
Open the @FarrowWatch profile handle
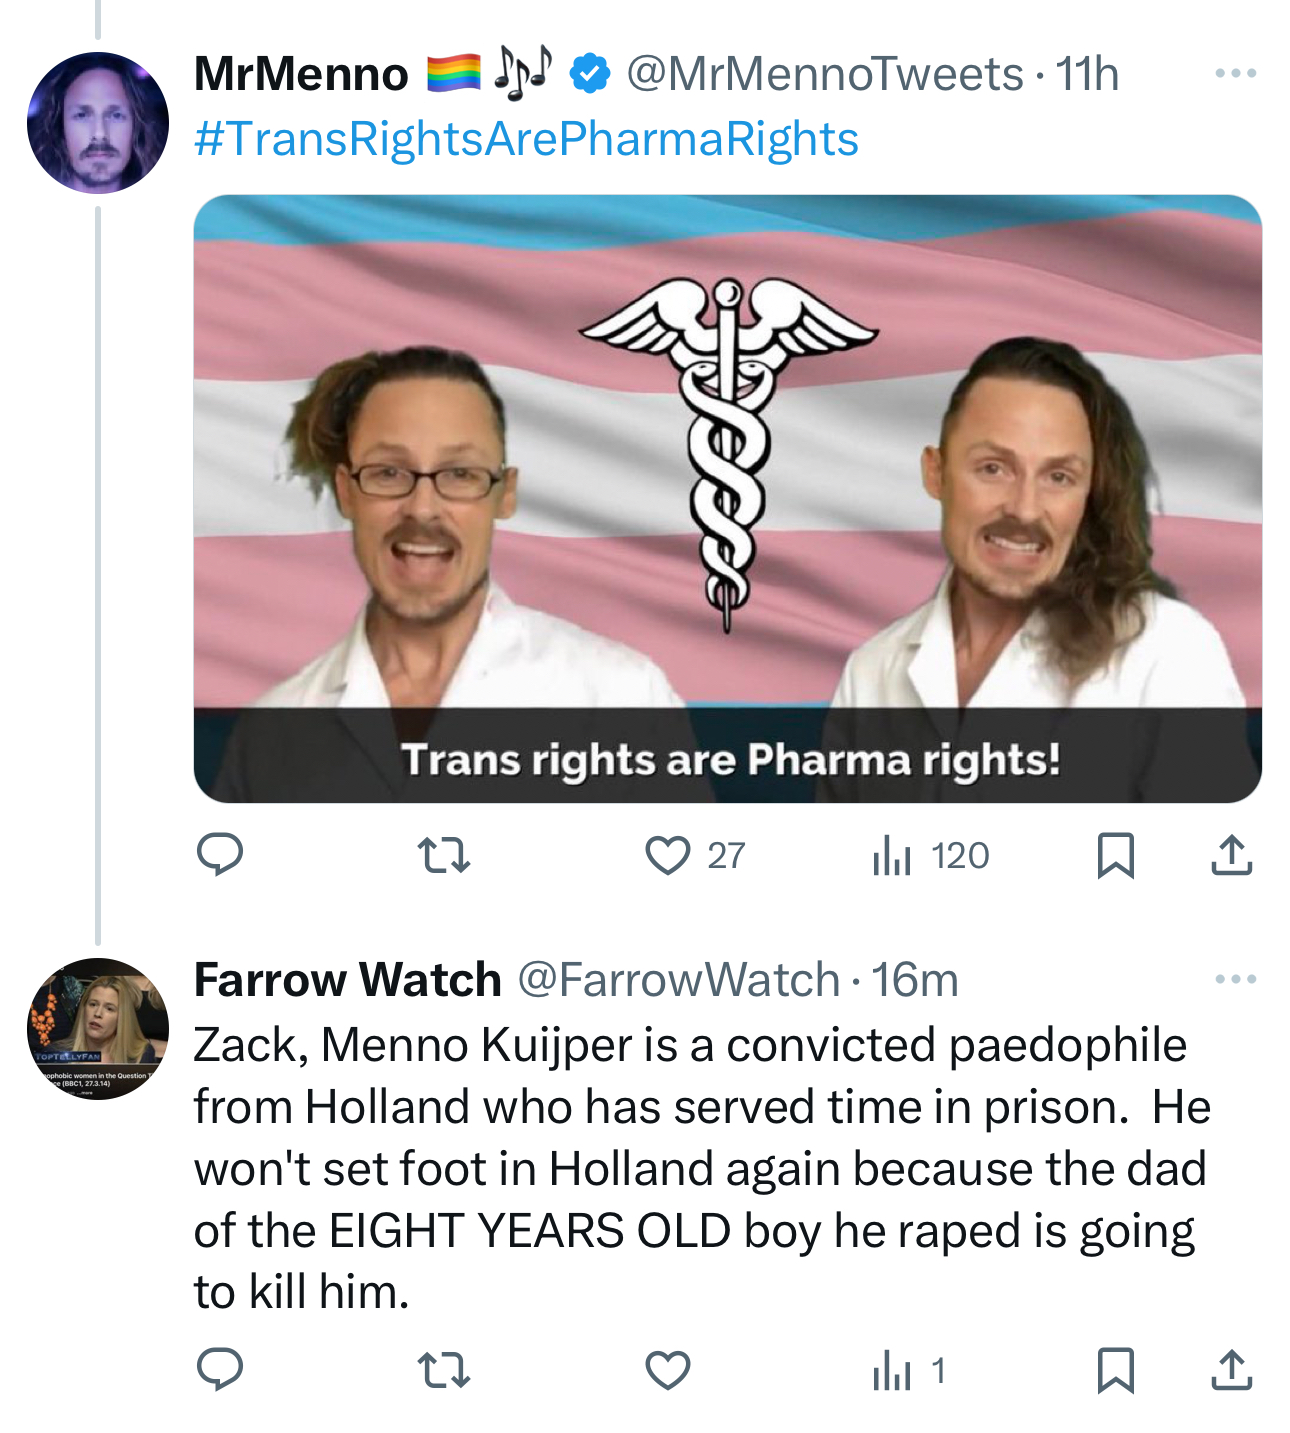678,980
